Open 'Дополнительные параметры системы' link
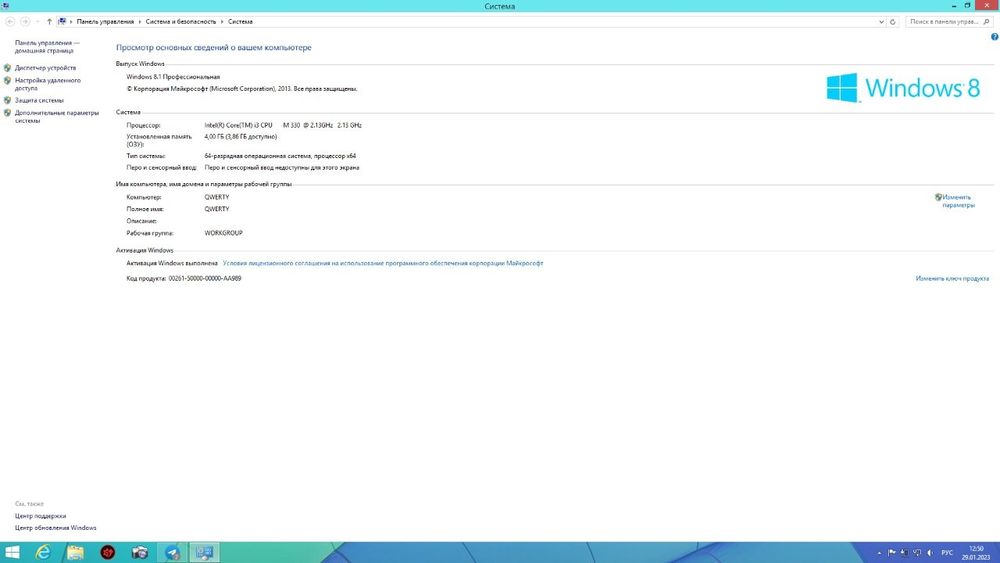Screen dimensions: 1000x563 pos(57,117)
